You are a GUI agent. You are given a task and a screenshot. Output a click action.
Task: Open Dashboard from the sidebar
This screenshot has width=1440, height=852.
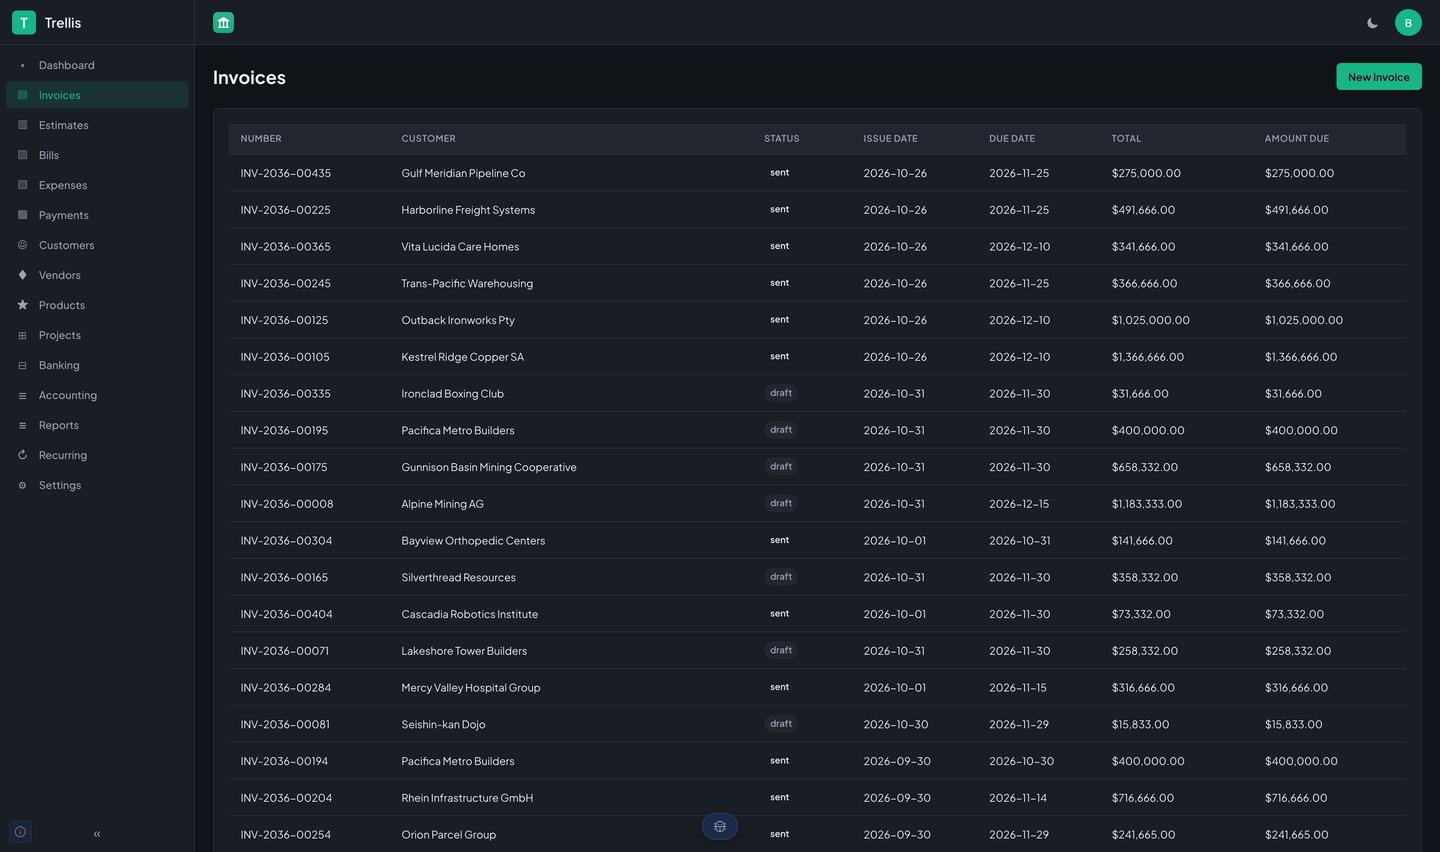tap(97, 65)
